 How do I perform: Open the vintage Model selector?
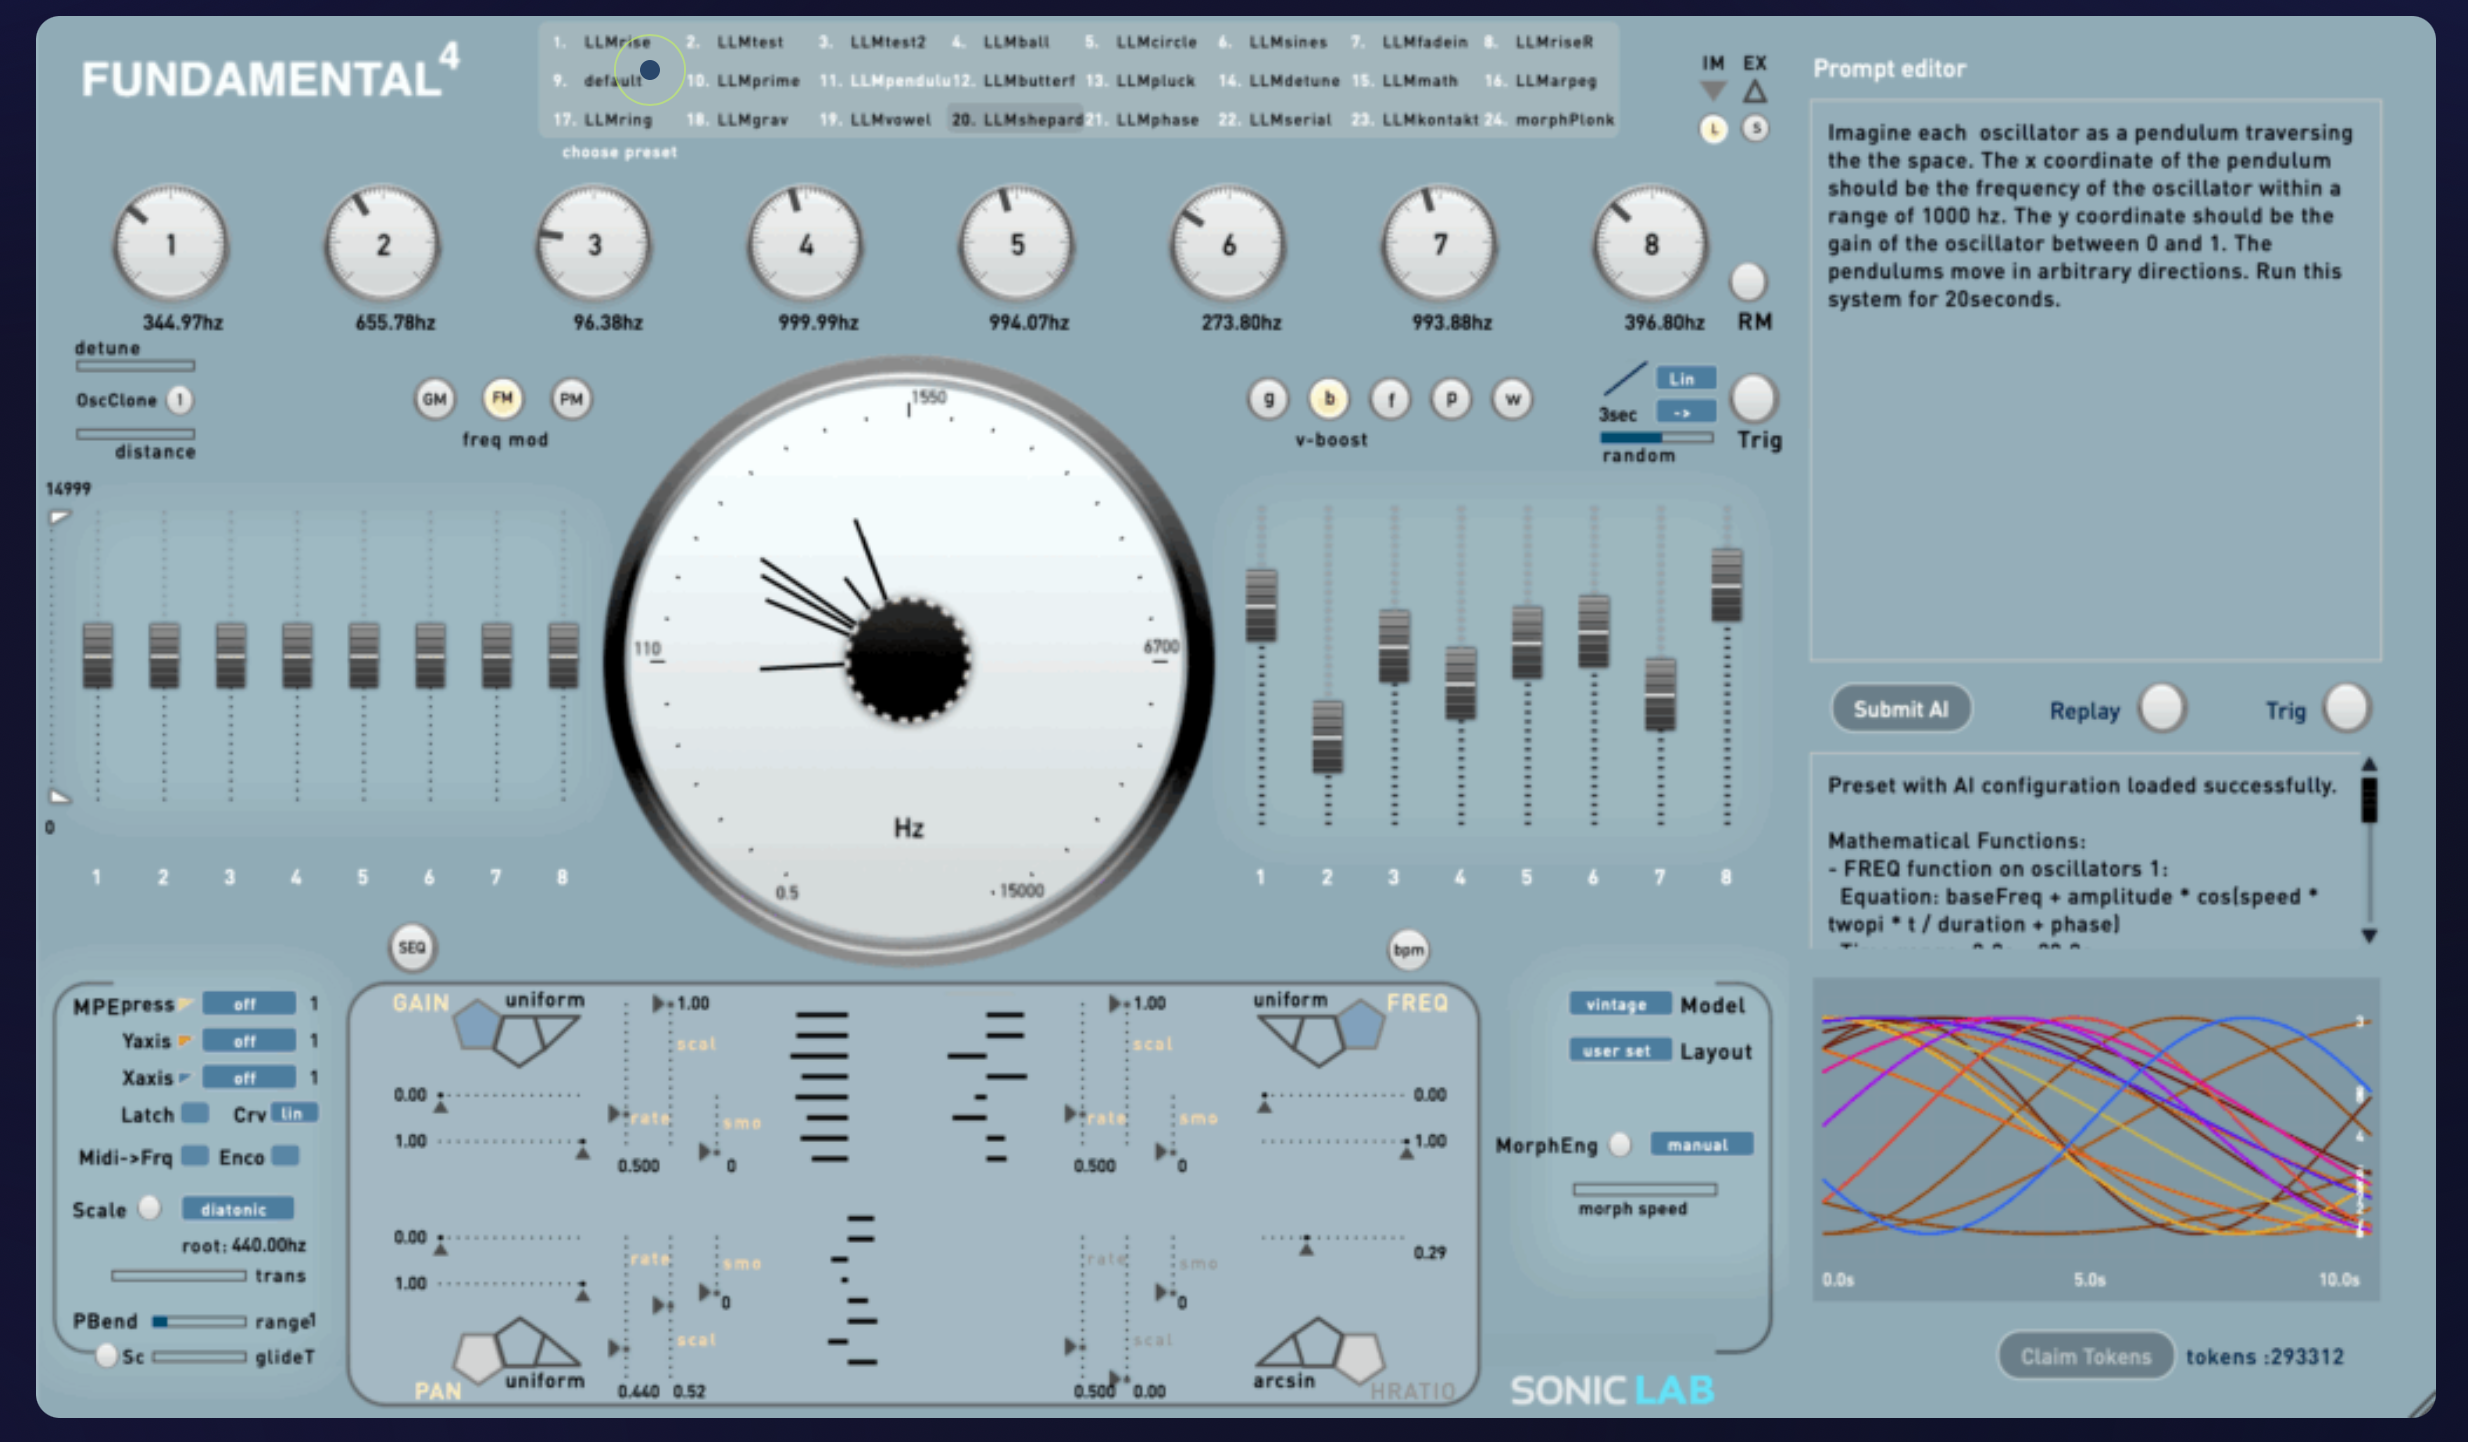pyautogui.click(x=1620, y=1004)
